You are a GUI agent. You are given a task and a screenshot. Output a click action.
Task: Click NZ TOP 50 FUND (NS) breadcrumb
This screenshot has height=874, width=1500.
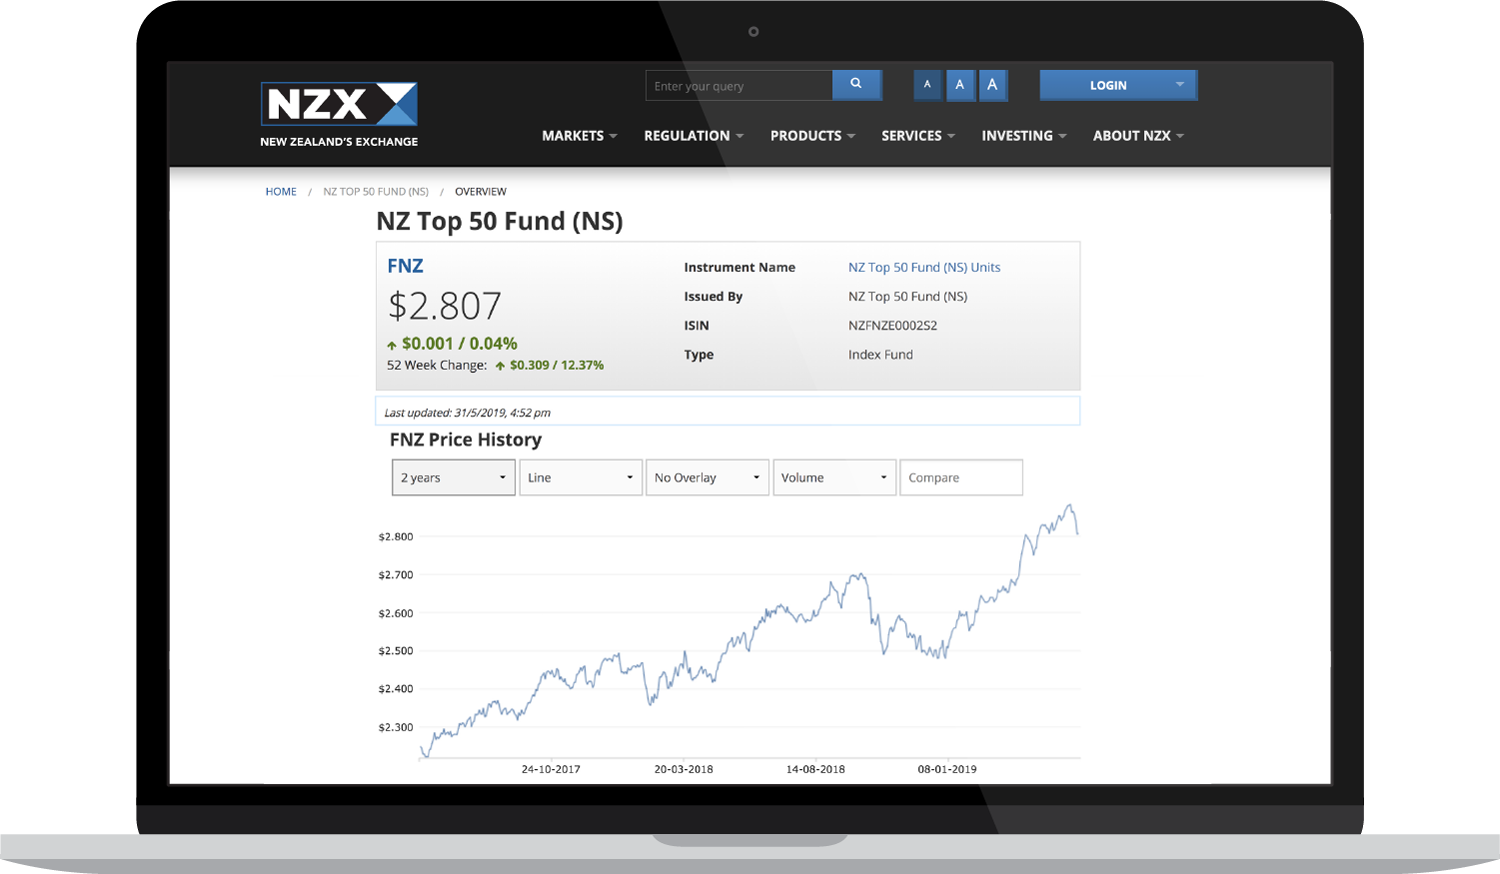pyautogui.click(x=376, y=192)
